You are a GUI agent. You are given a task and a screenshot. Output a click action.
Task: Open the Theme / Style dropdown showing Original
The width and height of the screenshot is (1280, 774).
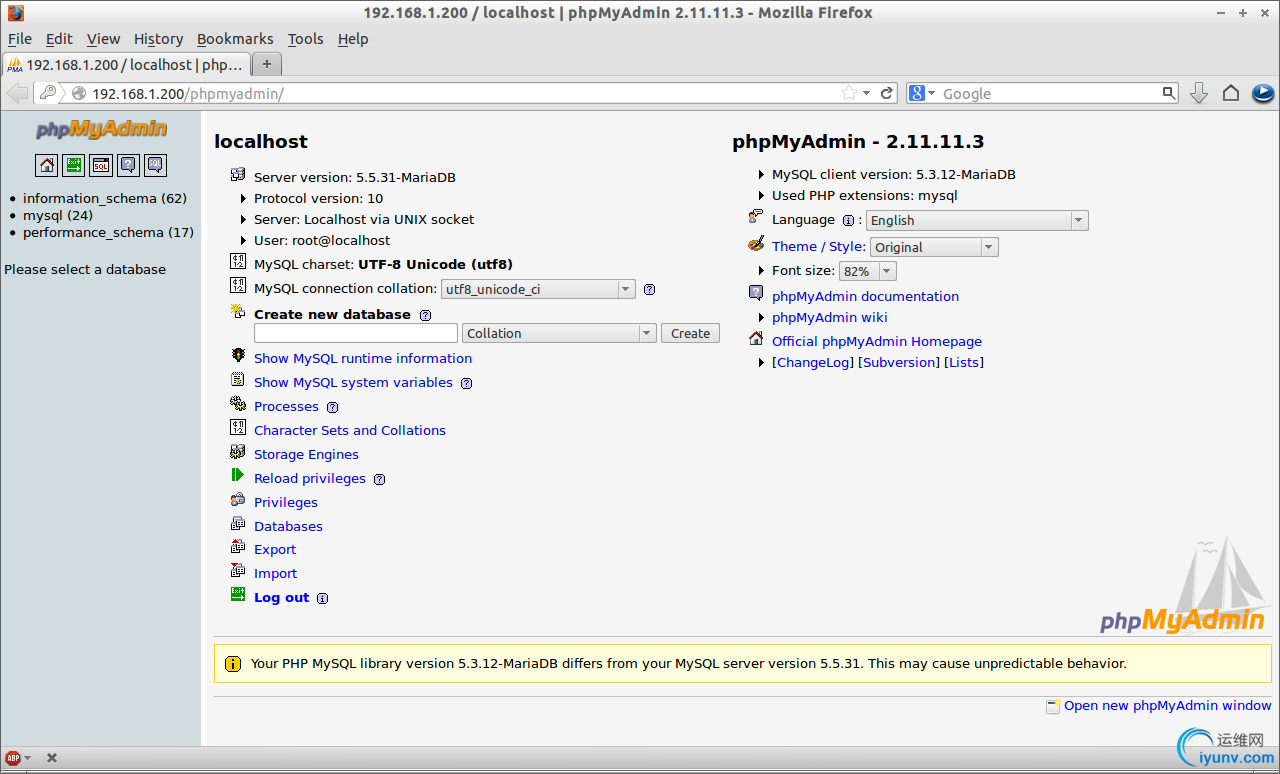coord(934,247)
